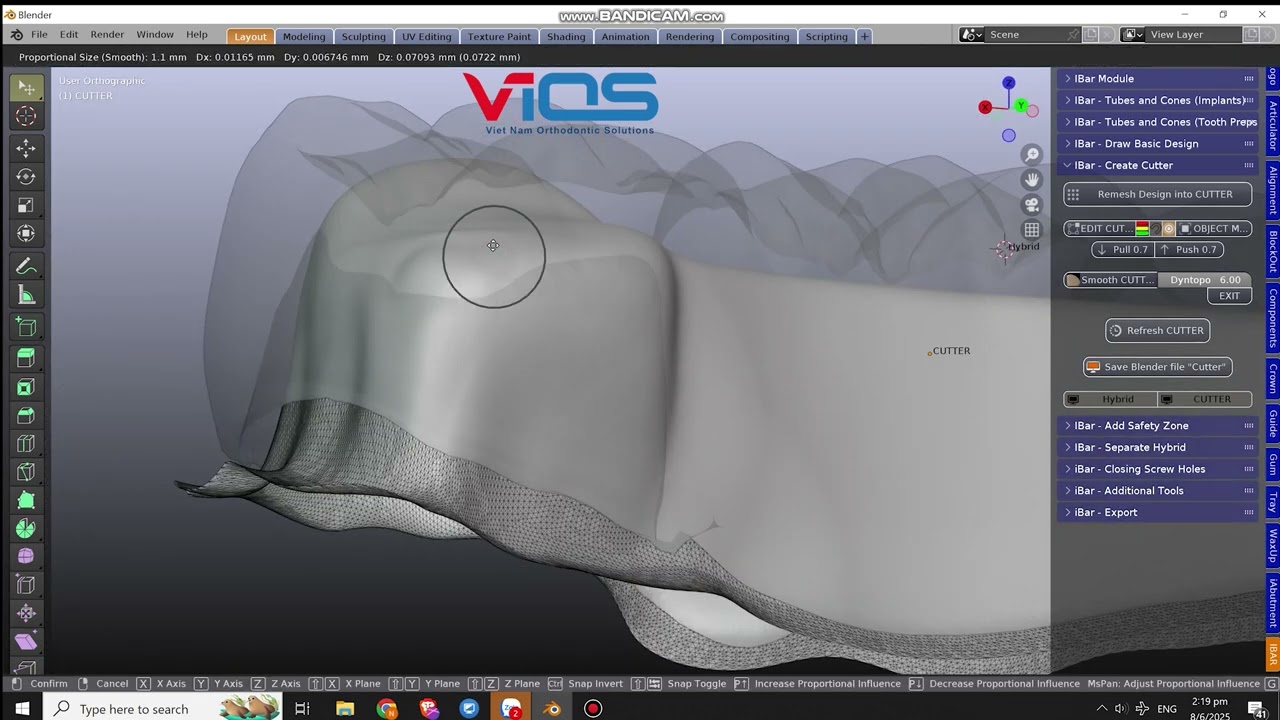Click the red X axis gizmo ball

[x=985, y=107]
